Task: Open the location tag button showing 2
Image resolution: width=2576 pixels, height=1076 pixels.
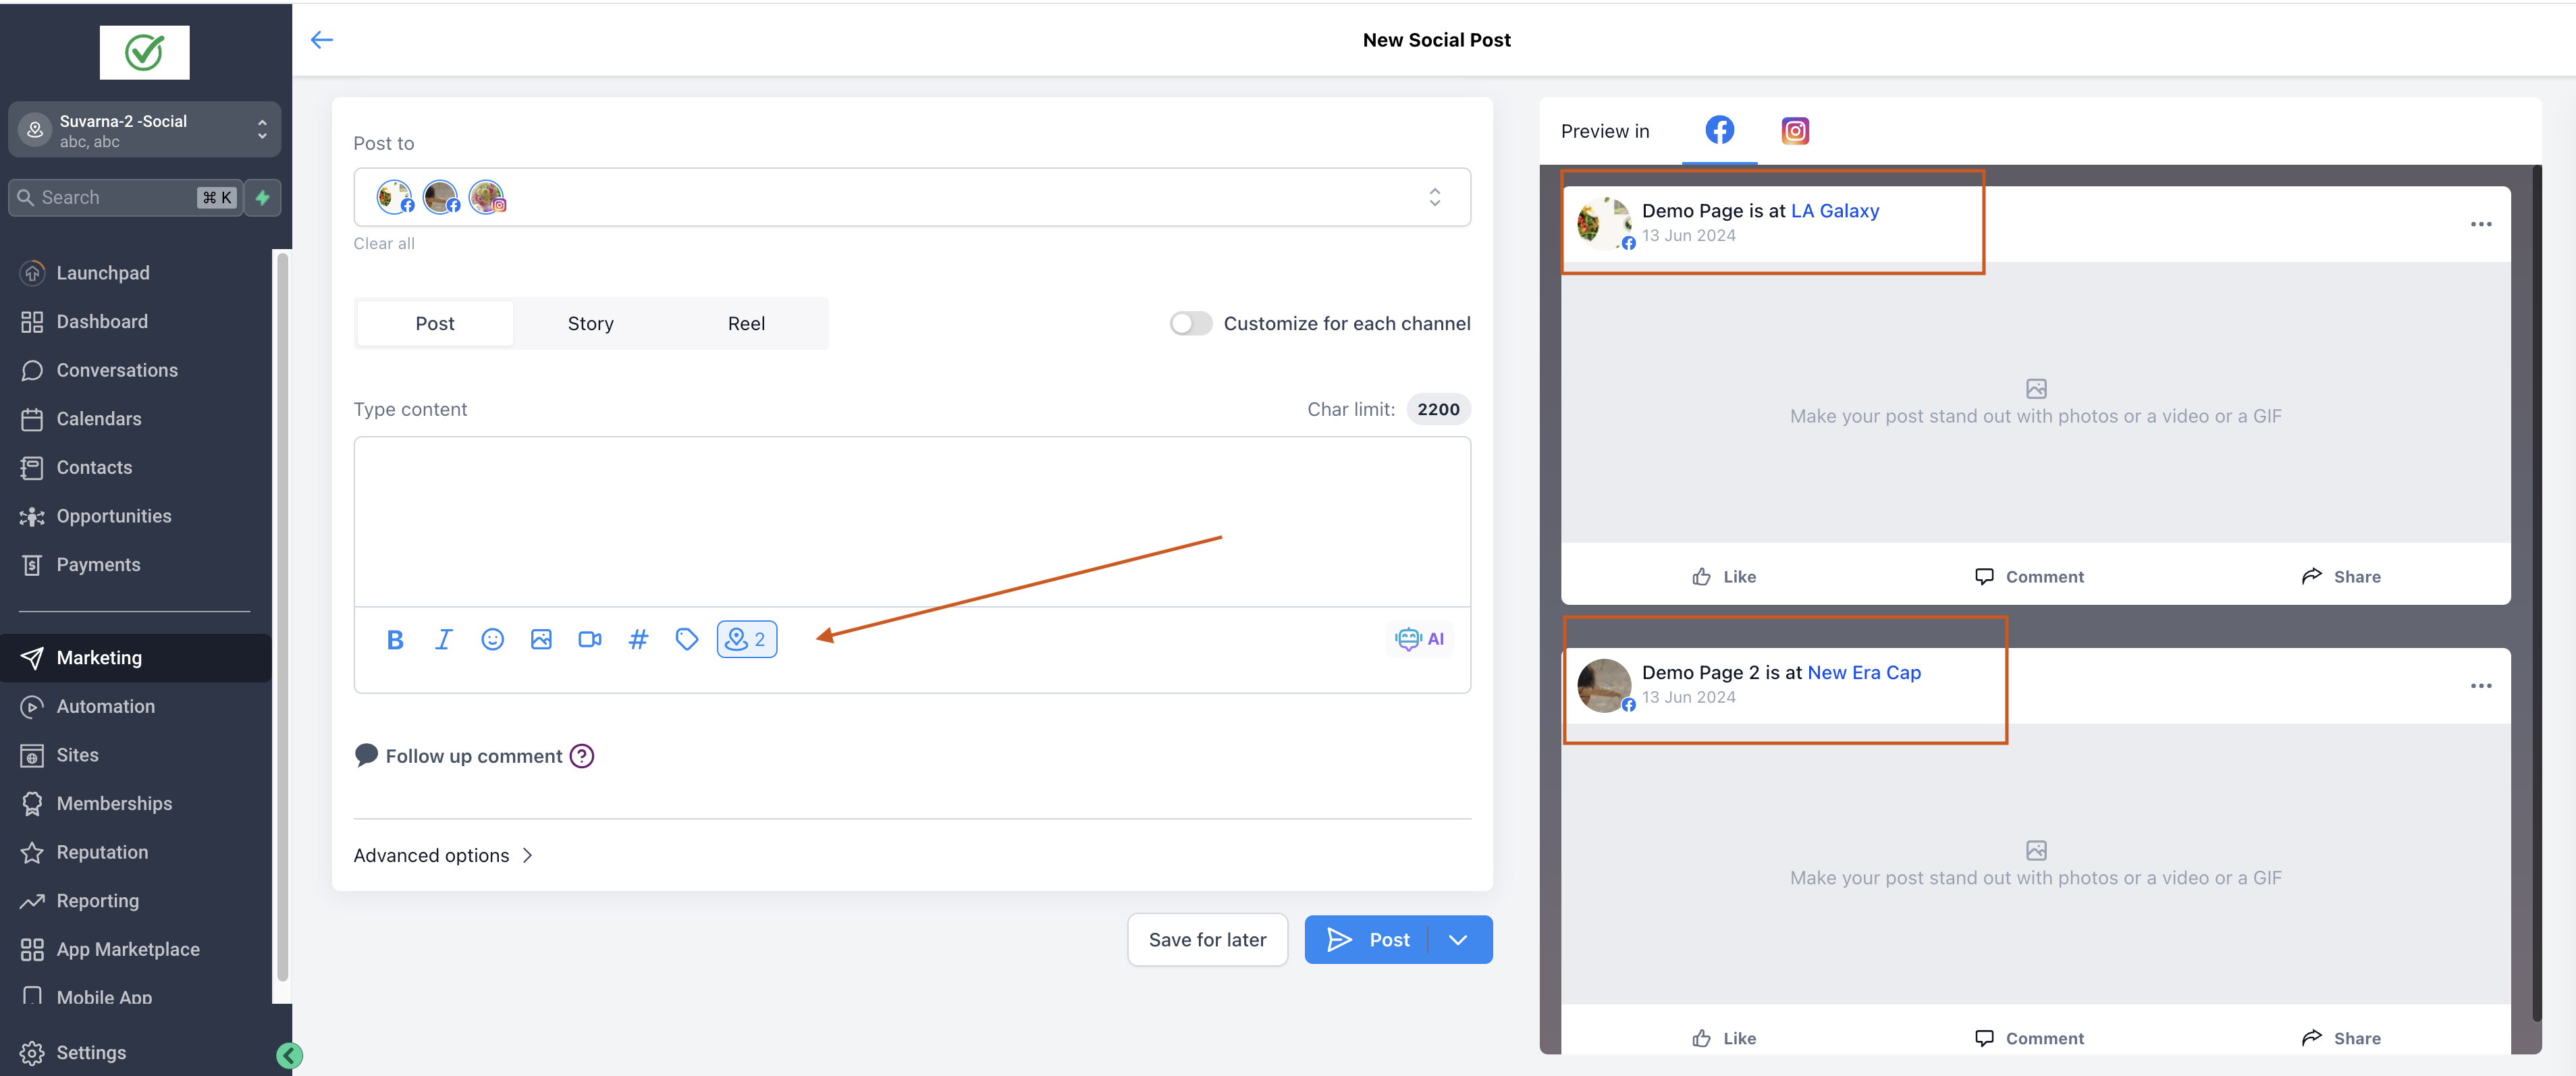Action: (746, 640)
